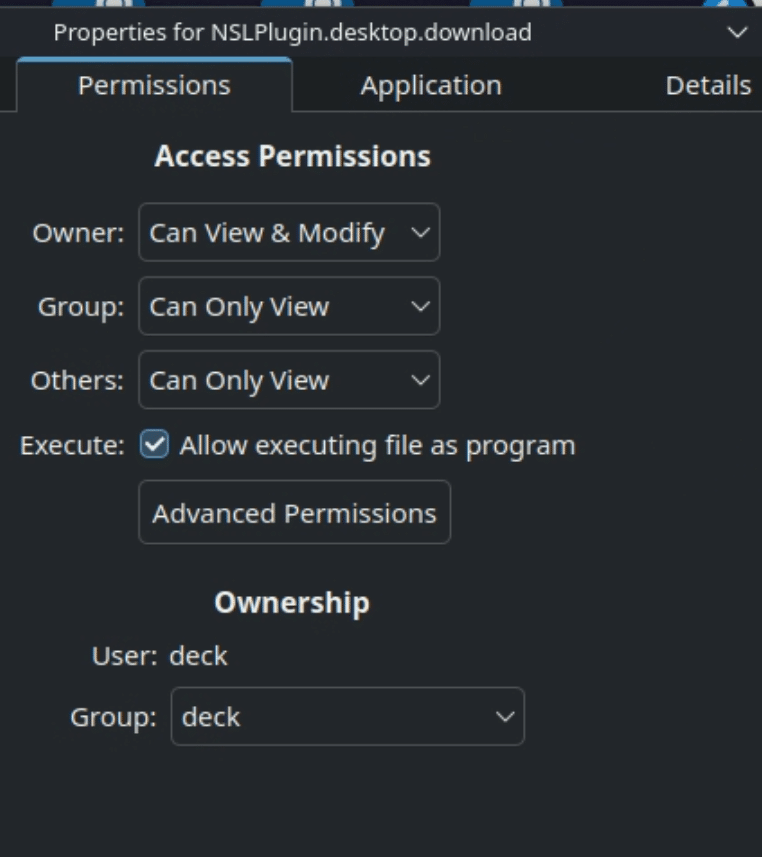
Task: Expand the Others permission combo box
Action: pyautogui.click(x=289, y=380)
